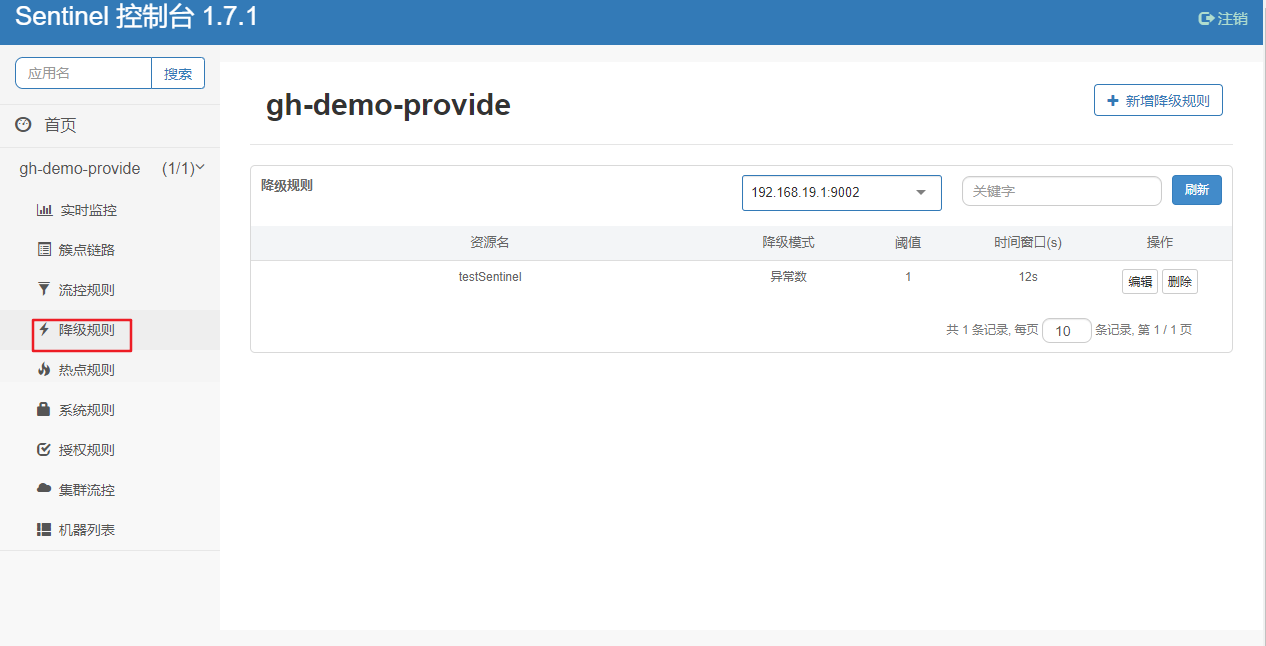The image size is (1266, 646).
Task: Click the 降级模式 column header
Action: [x=788, y=243]
